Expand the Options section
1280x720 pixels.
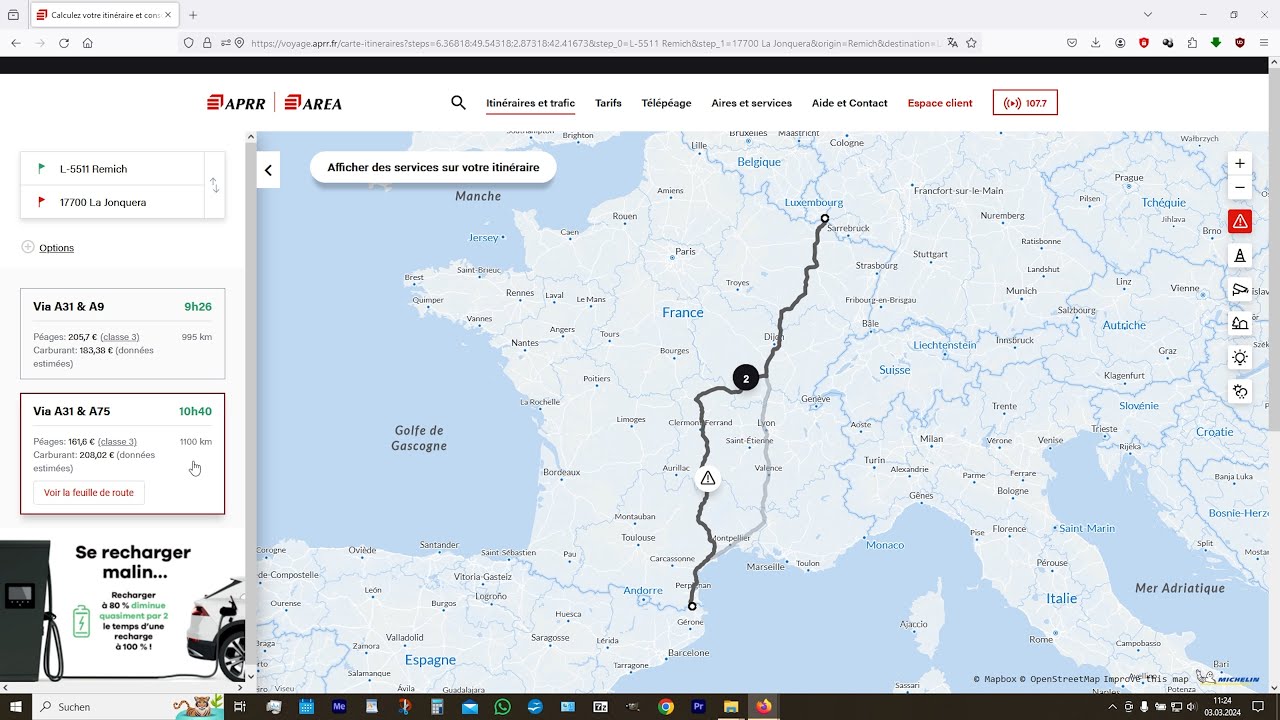(x=48, y=247)
